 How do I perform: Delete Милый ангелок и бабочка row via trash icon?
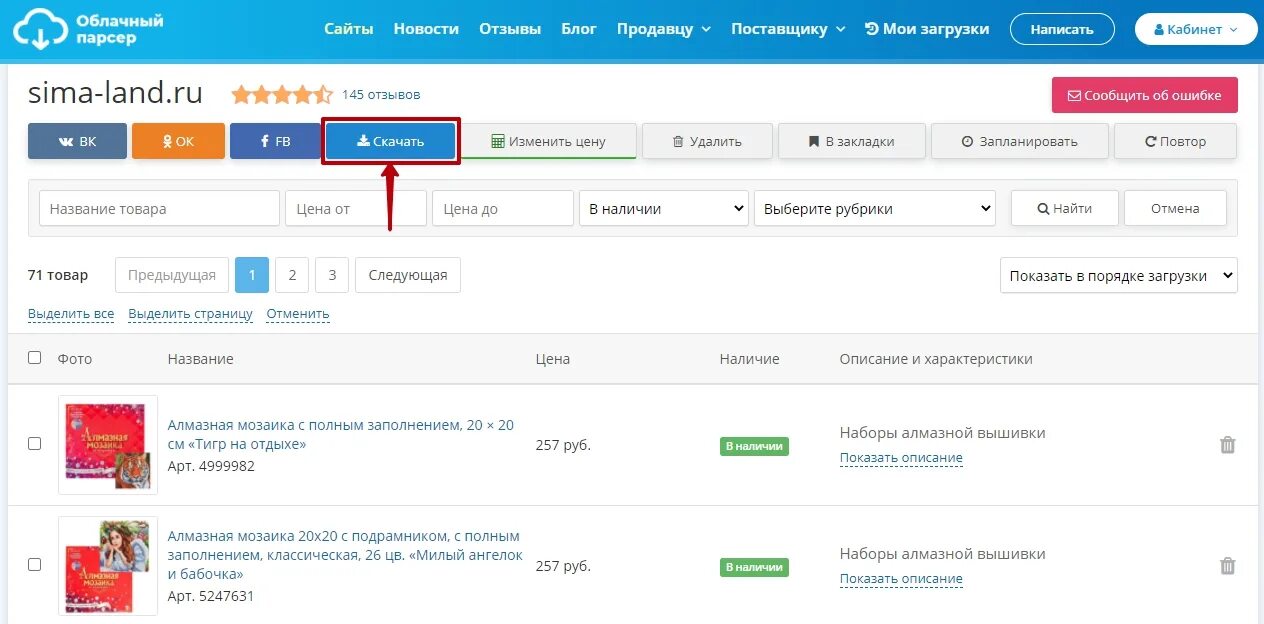[1228, 566]
